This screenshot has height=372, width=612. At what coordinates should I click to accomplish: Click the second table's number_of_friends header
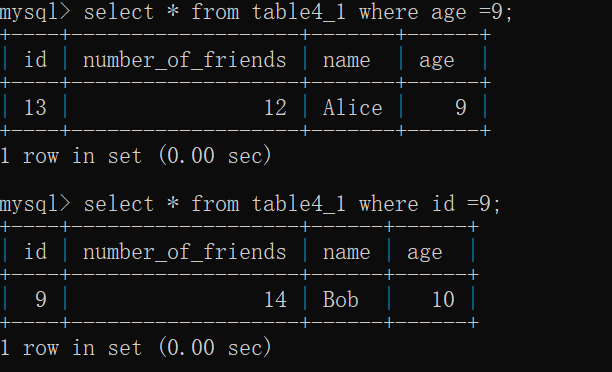tap(185, 252)
